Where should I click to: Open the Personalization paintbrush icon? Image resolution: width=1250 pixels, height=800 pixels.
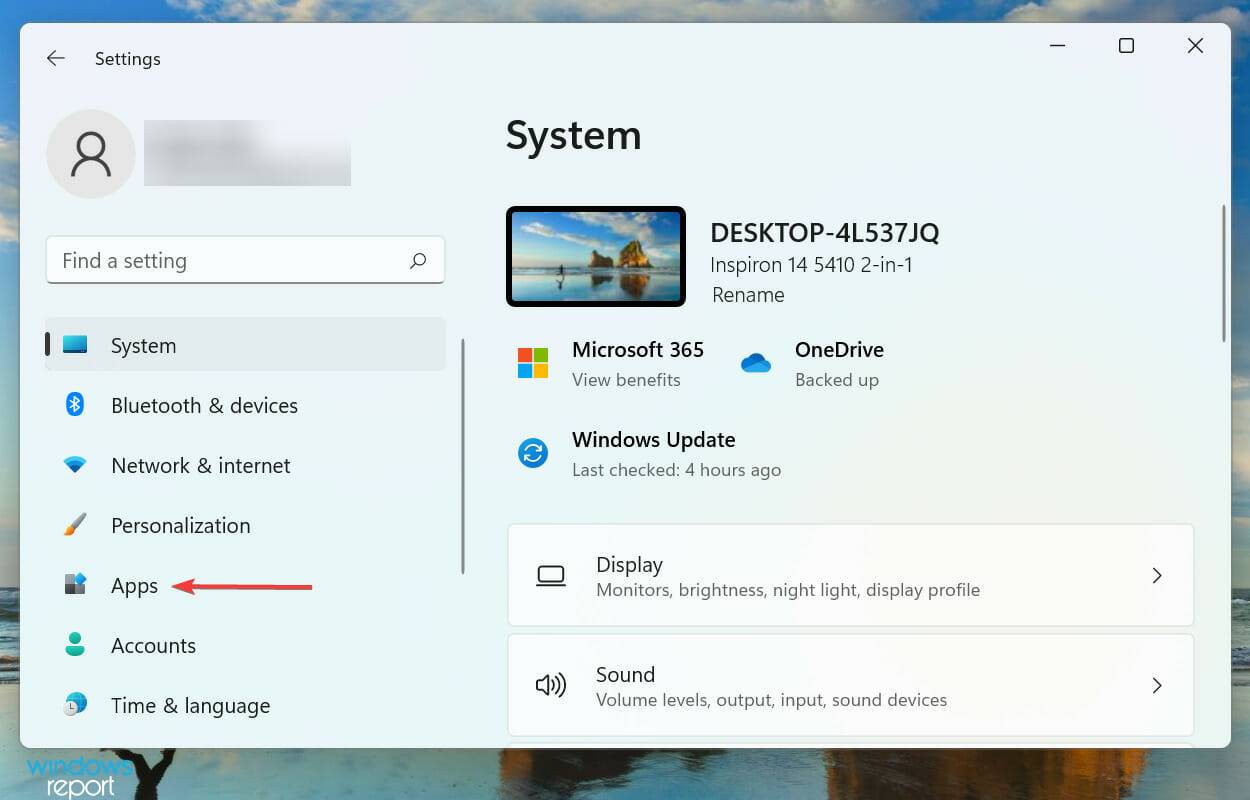click(x=74, y=525)
